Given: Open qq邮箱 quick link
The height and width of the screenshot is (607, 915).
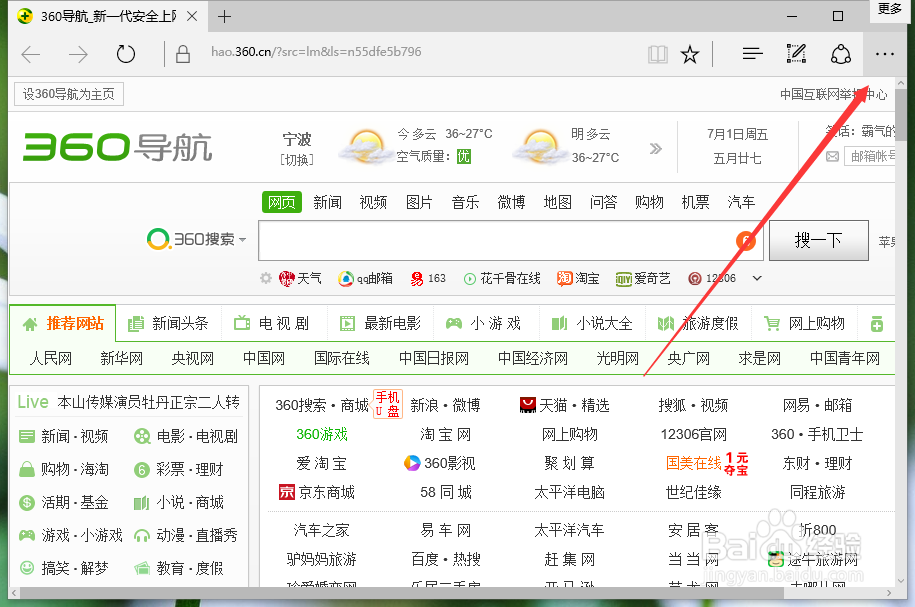Looking at the screenshot, I should [365, 278].
